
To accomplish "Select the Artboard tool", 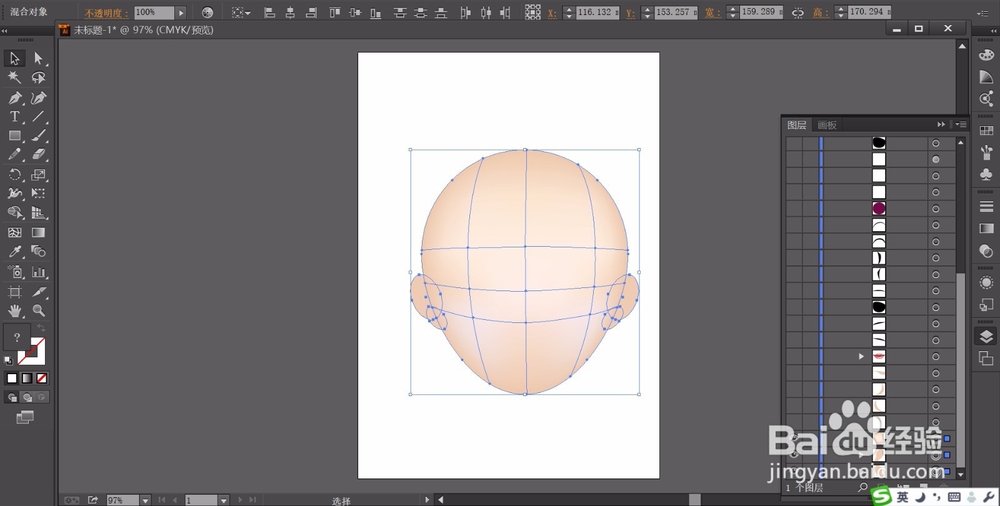I will click(15, 292).
